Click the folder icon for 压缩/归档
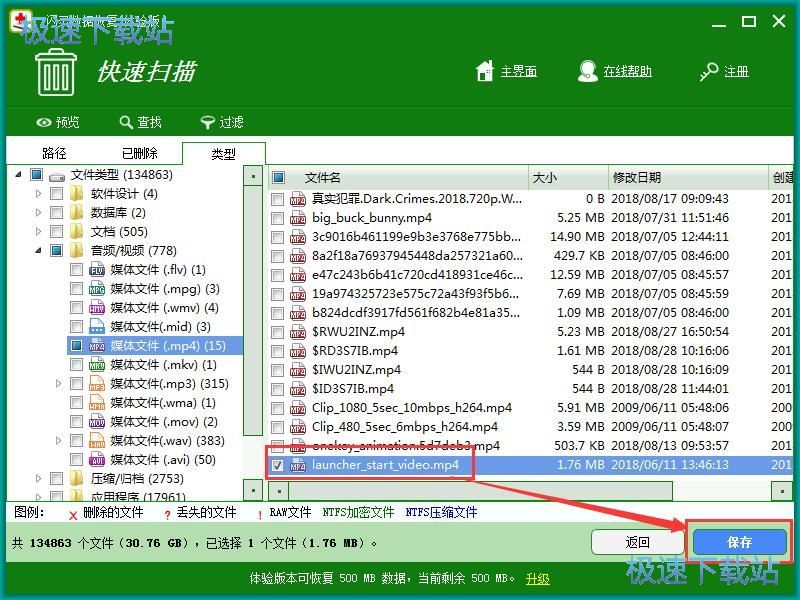The width and height of the screenshot is (800, 600). tap(77, 479)
